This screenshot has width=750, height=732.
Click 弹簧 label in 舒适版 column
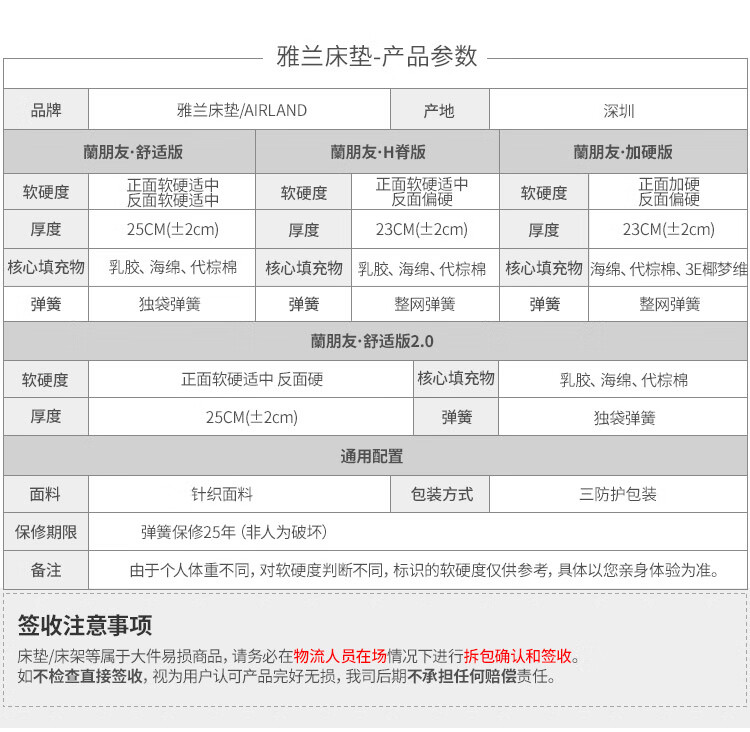pos(46,304)
